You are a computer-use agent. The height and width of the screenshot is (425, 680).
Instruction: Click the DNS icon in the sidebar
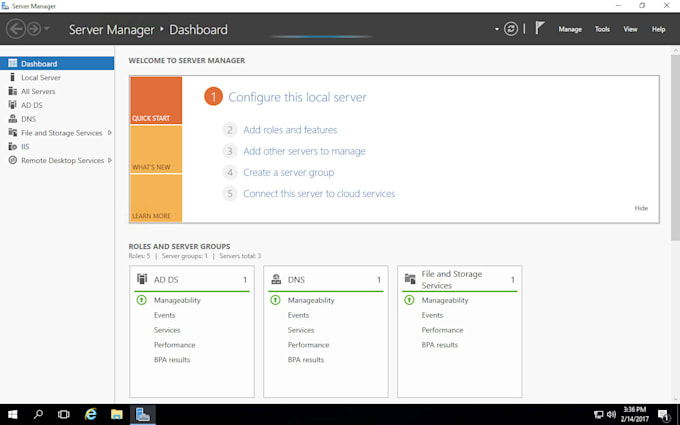click(13, 118)
